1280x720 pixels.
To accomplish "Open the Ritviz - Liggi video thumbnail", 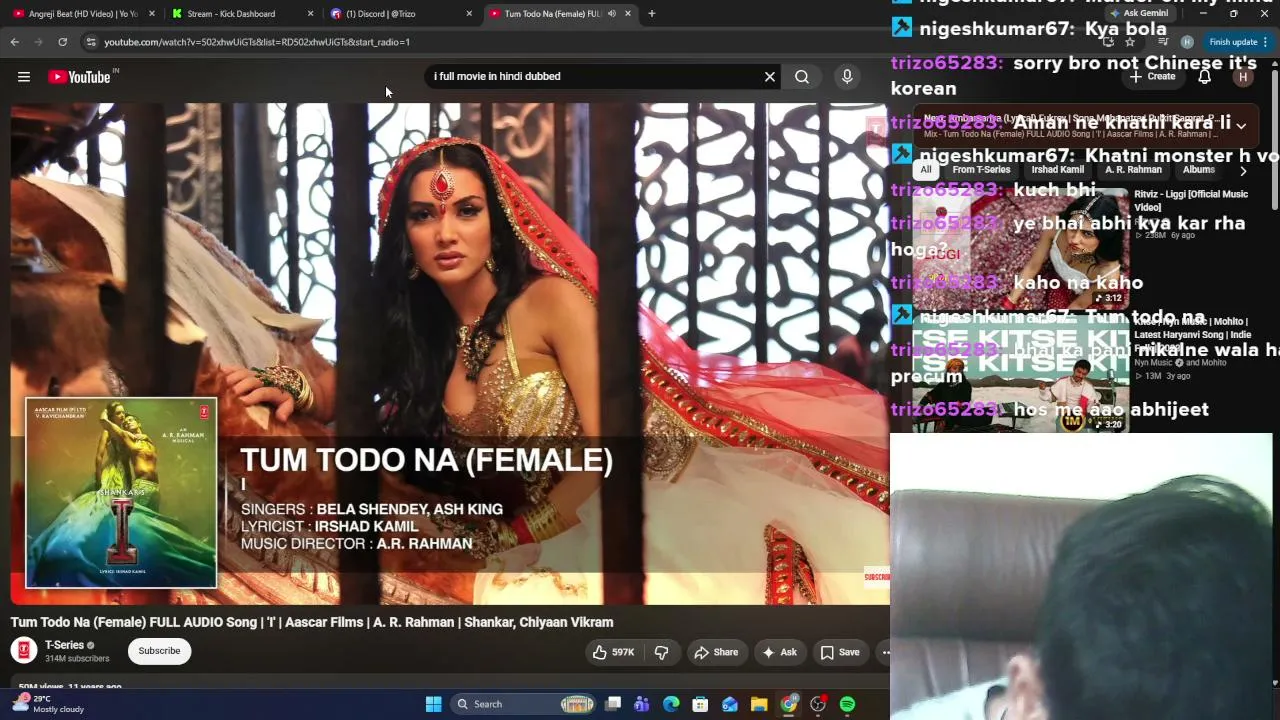I will 1020,248.
